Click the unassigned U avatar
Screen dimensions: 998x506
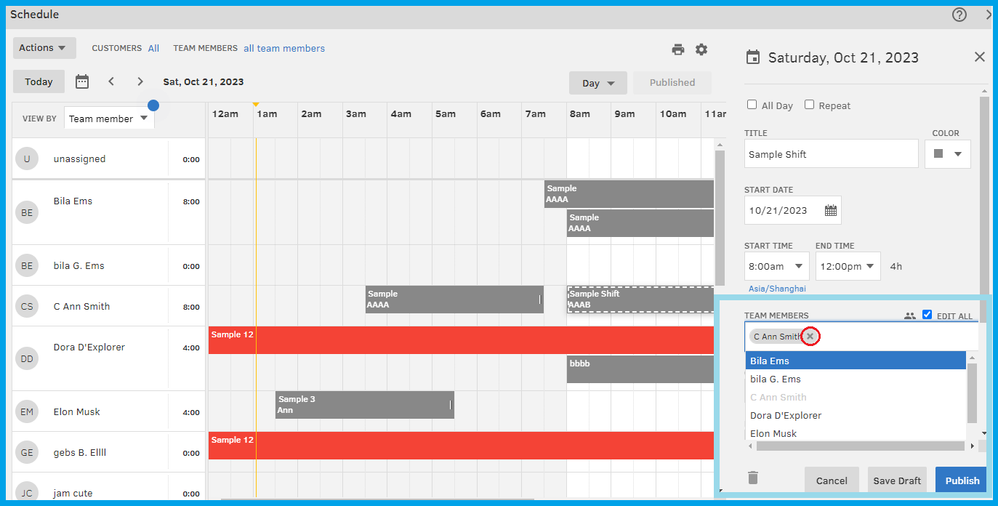27,159
